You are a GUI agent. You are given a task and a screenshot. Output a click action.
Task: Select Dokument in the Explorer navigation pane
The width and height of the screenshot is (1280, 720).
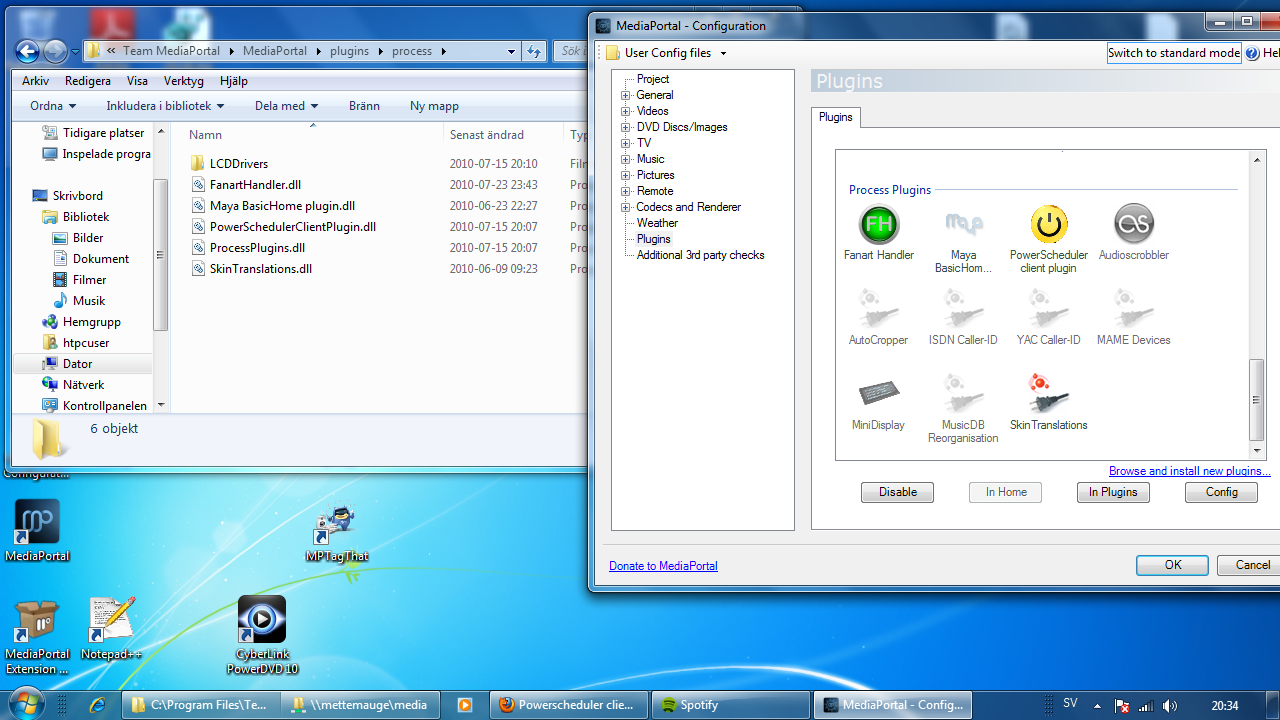point(101,259)
